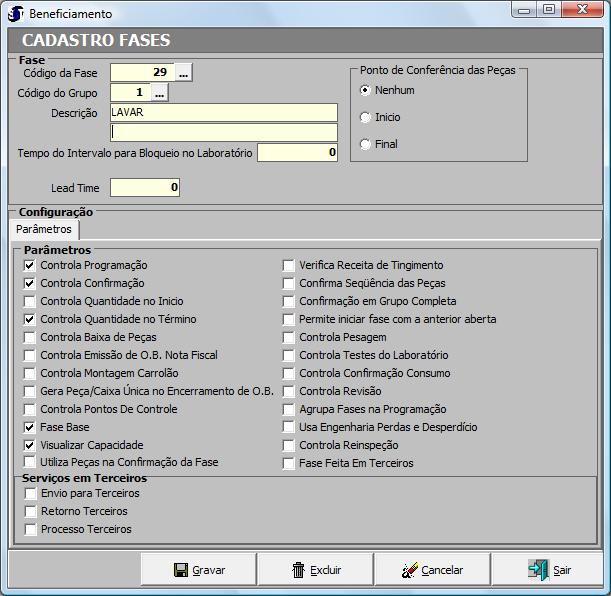
Task: Disable the Fase Base checkbox
Action: point(30,428)
